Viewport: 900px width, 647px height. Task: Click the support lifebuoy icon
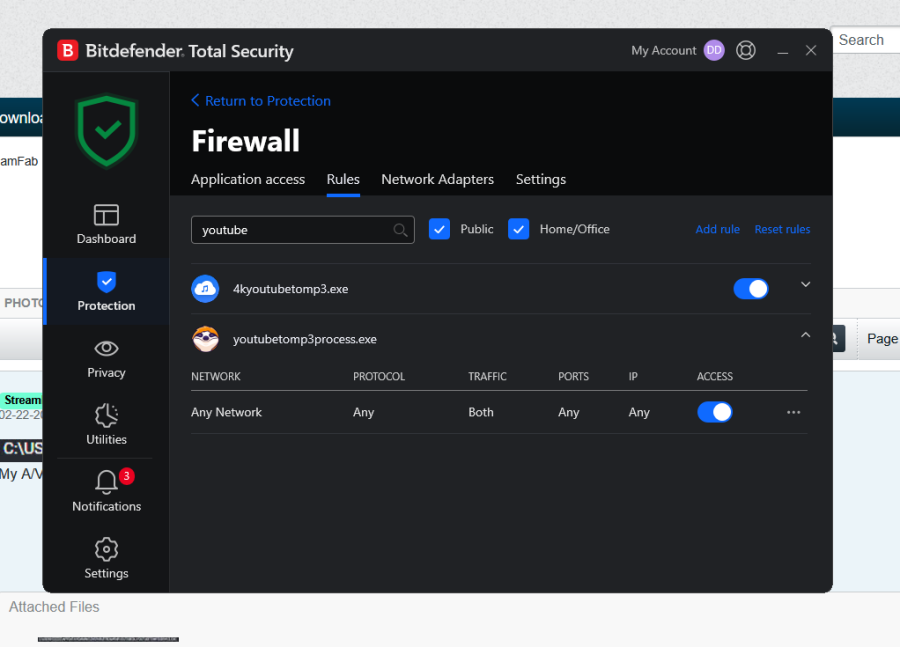746,50
